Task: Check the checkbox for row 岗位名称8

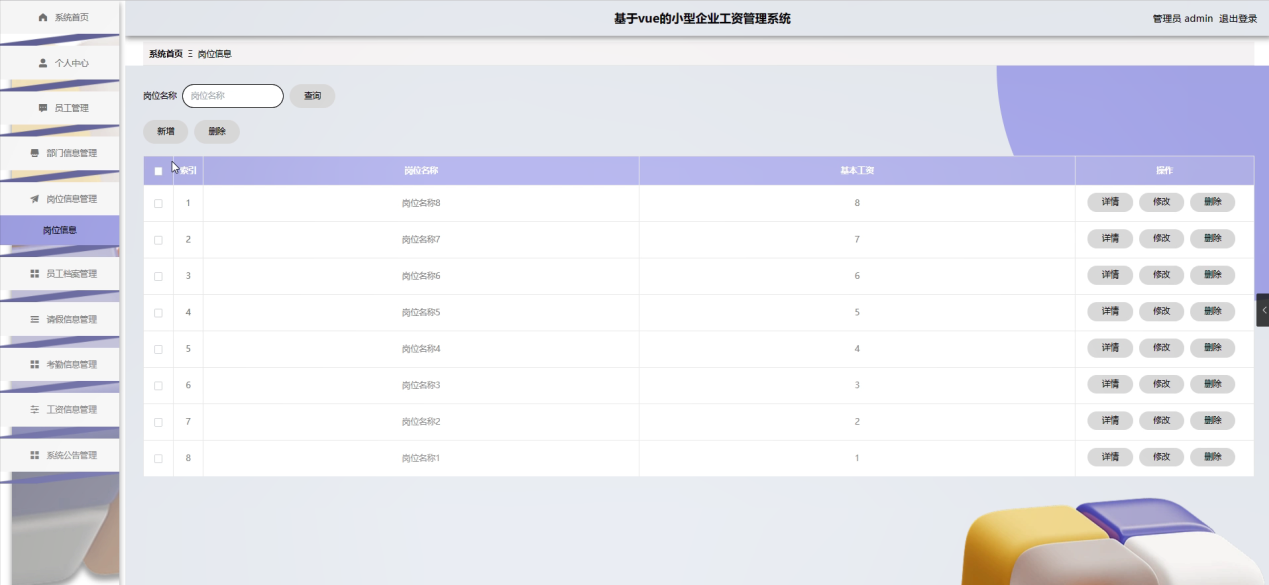Action: (x=158, y=204)
